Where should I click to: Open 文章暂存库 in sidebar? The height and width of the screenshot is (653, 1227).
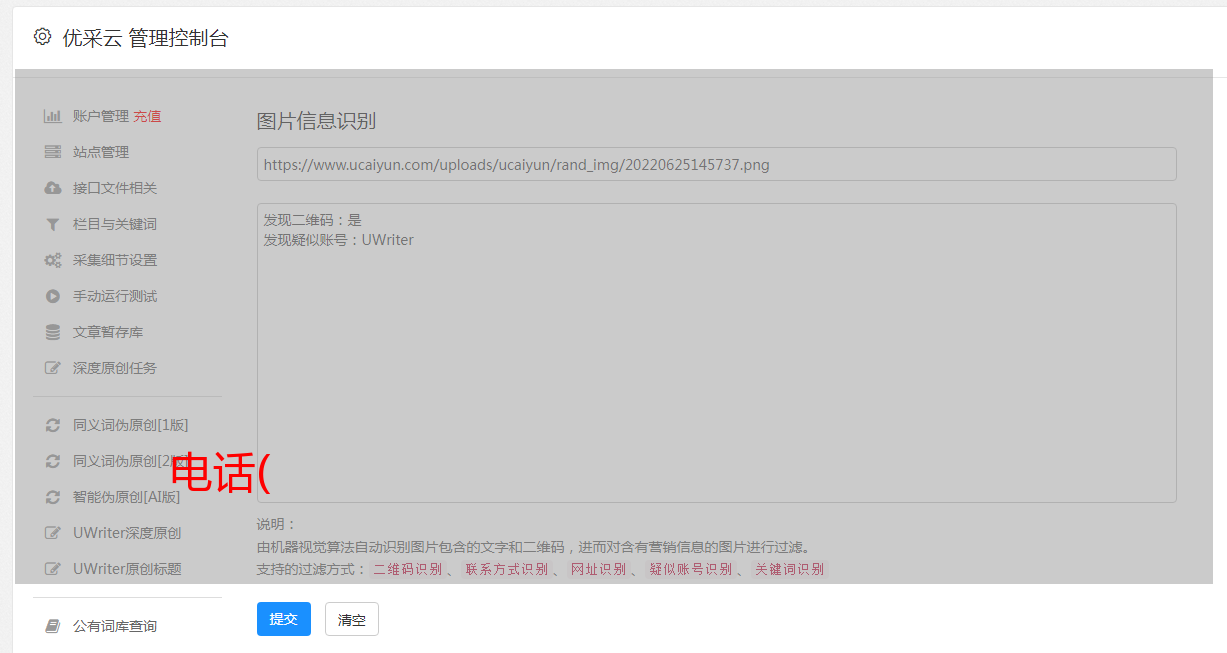click(x=108, y=332)
